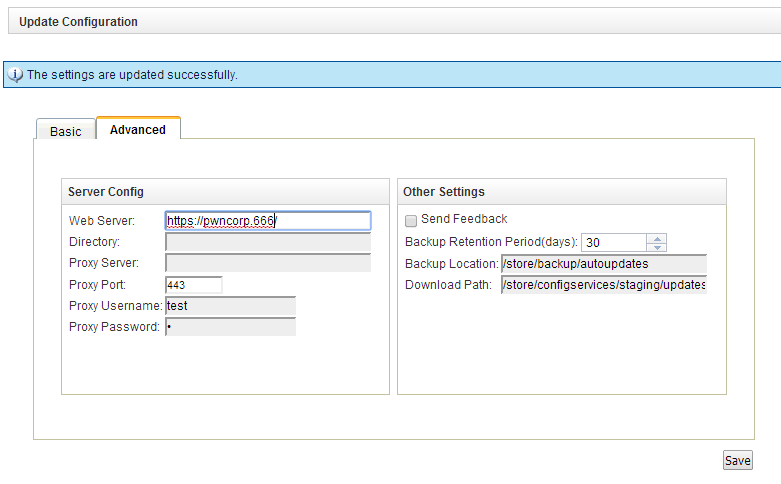Screen dimensions: 781x484
Task: Focus the Proxy Password field
Action: coord(231,327)
